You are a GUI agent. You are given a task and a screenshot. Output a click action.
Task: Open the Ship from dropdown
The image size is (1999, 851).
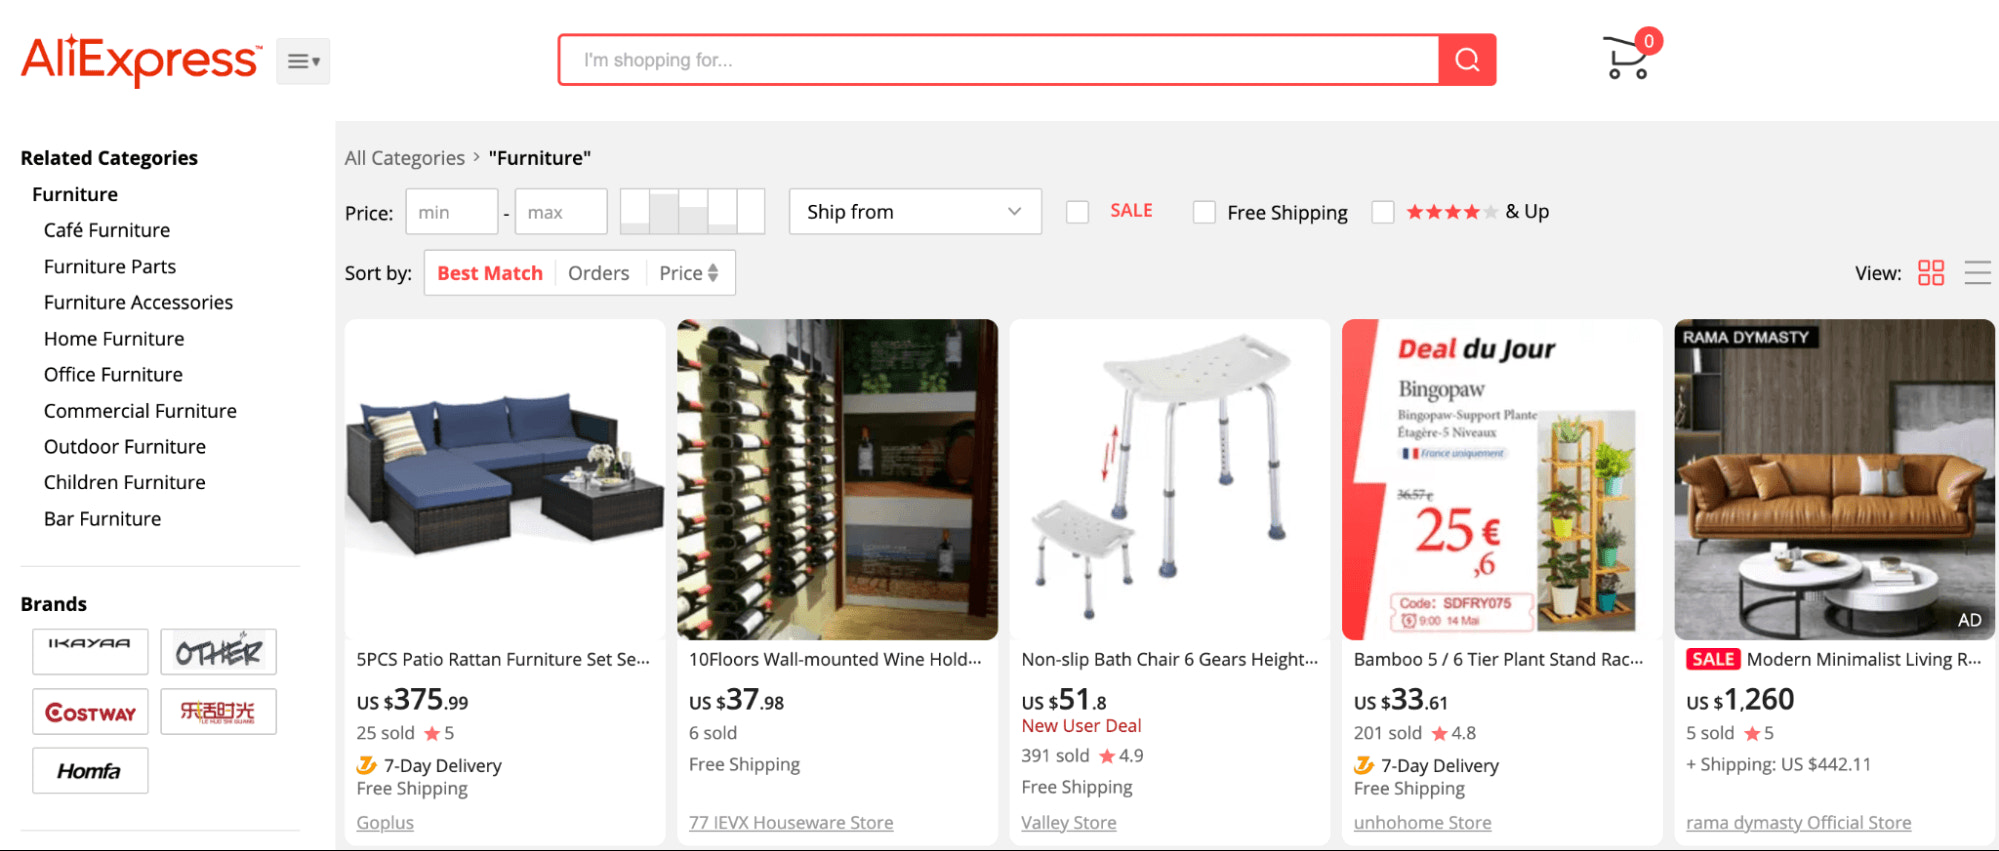point(914,212)
